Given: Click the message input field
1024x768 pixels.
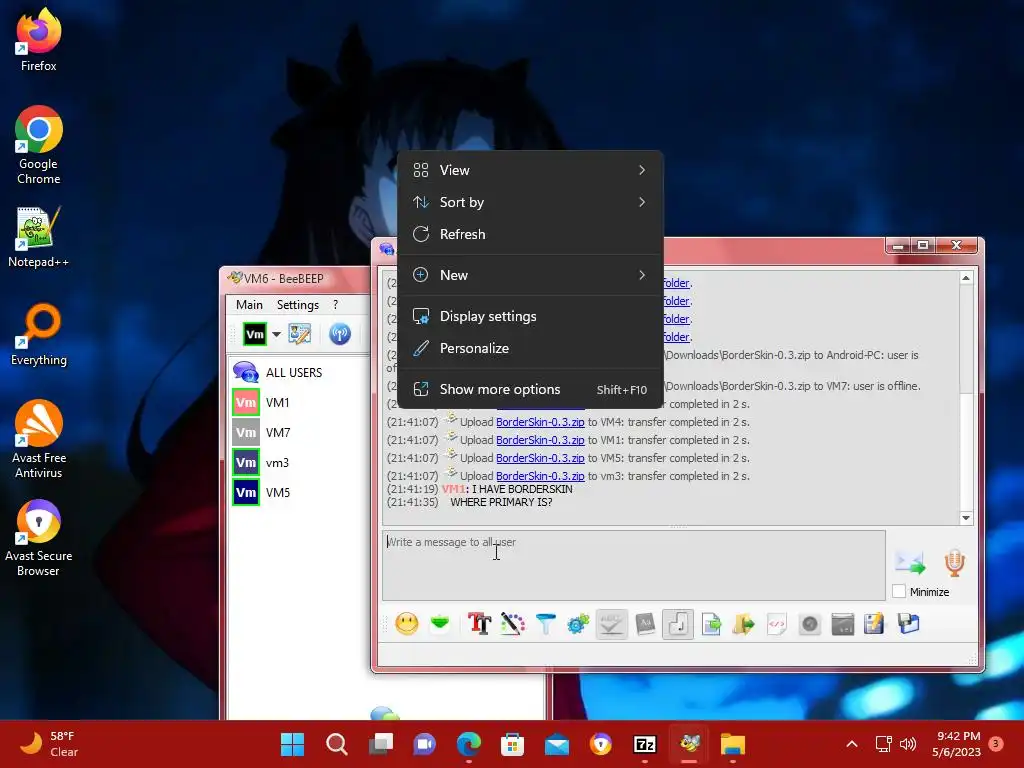Looking at the screenshot, I should [x=633, y=565].
